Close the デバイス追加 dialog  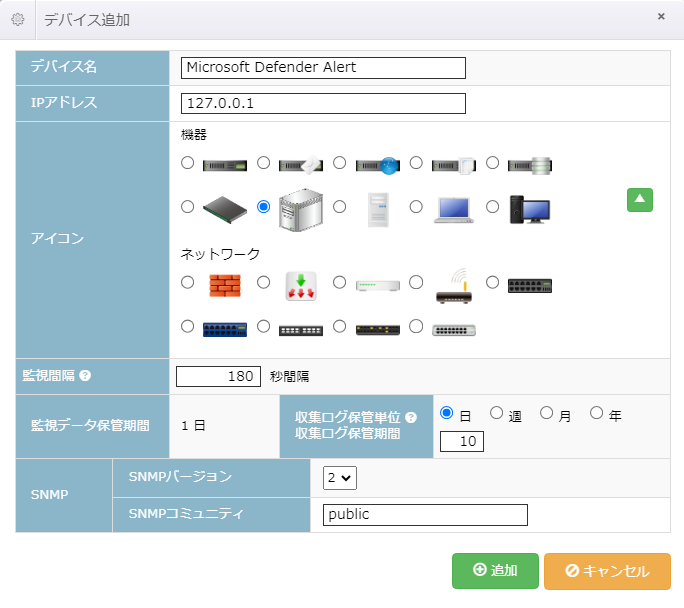pos(661,17)
